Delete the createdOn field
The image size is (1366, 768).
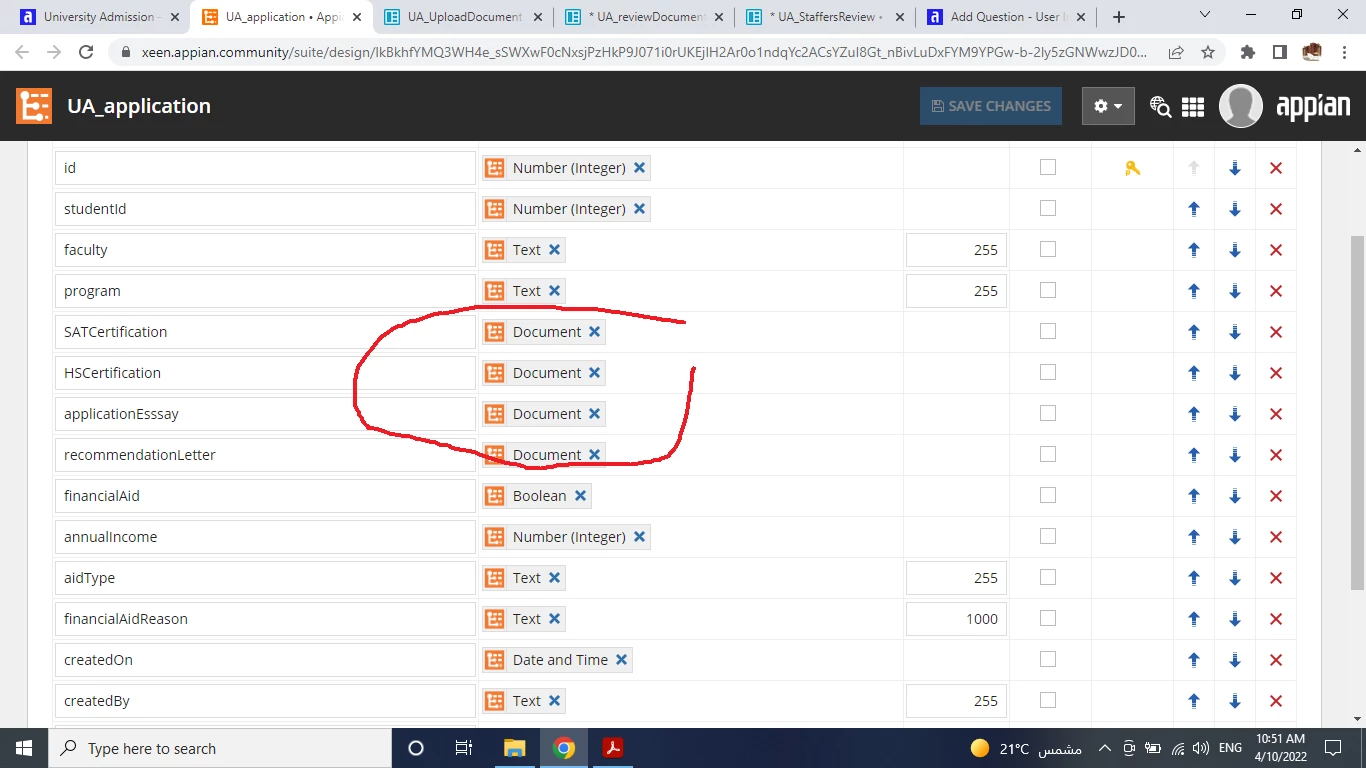click(1276, 660)
